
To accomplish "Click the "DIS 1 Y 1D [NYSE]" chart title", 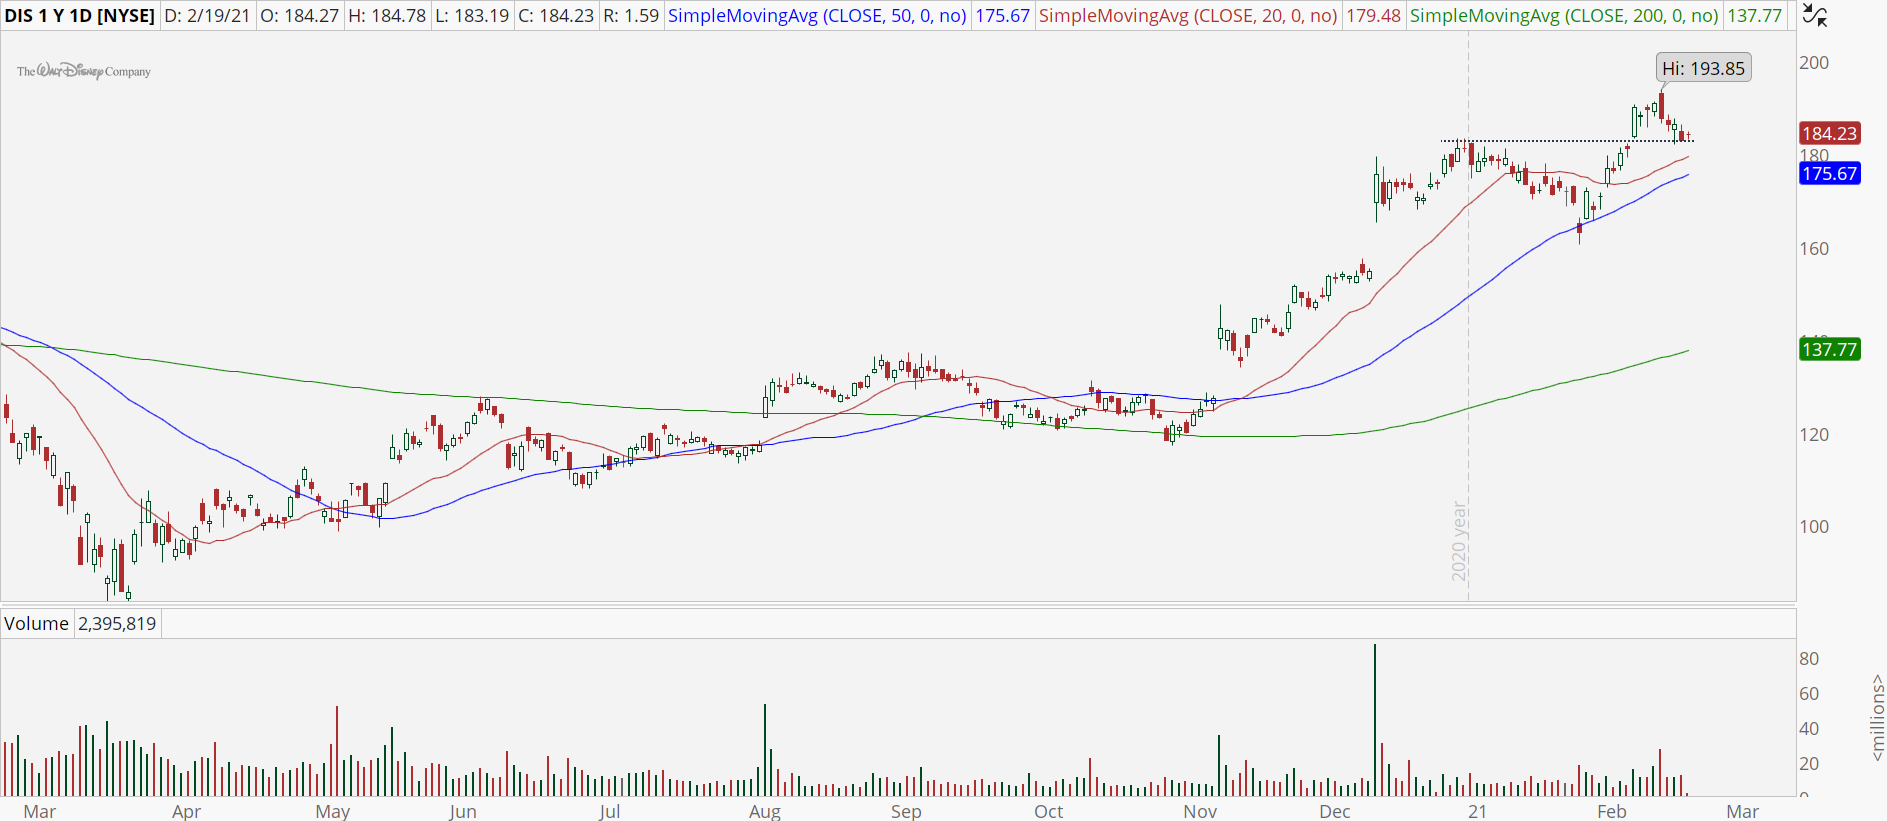I will (x=80, y=16).
